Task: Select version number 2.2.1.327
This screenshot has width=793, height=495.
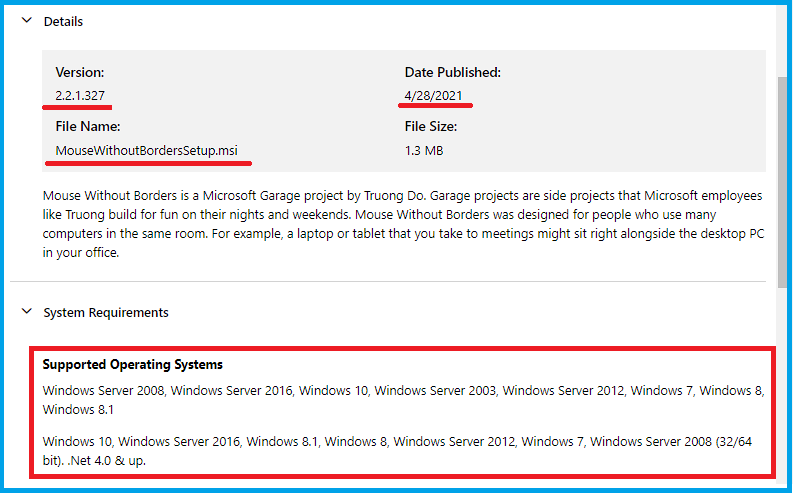Action: [80, 96]
